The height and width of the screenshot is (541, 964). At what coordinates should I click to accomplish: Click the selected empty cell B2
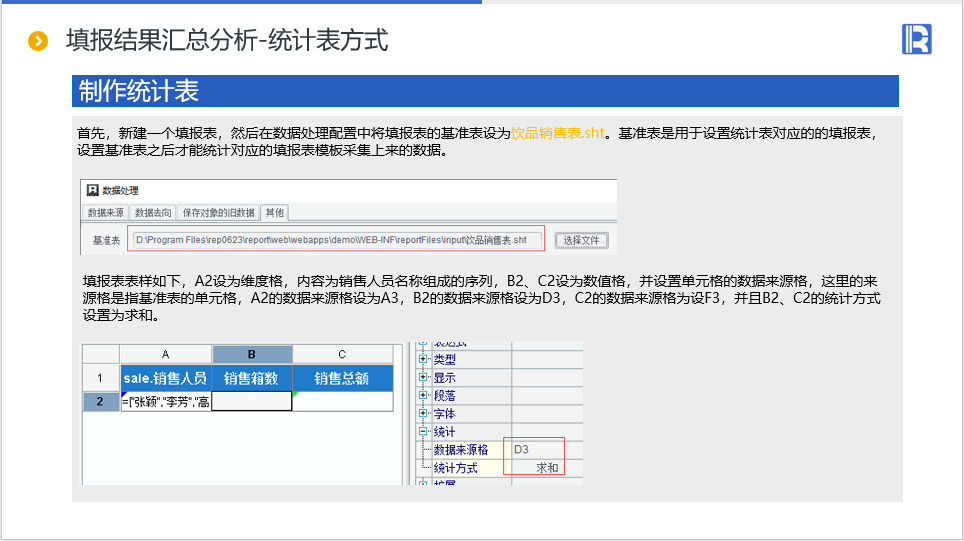click(x=251, y=401)
